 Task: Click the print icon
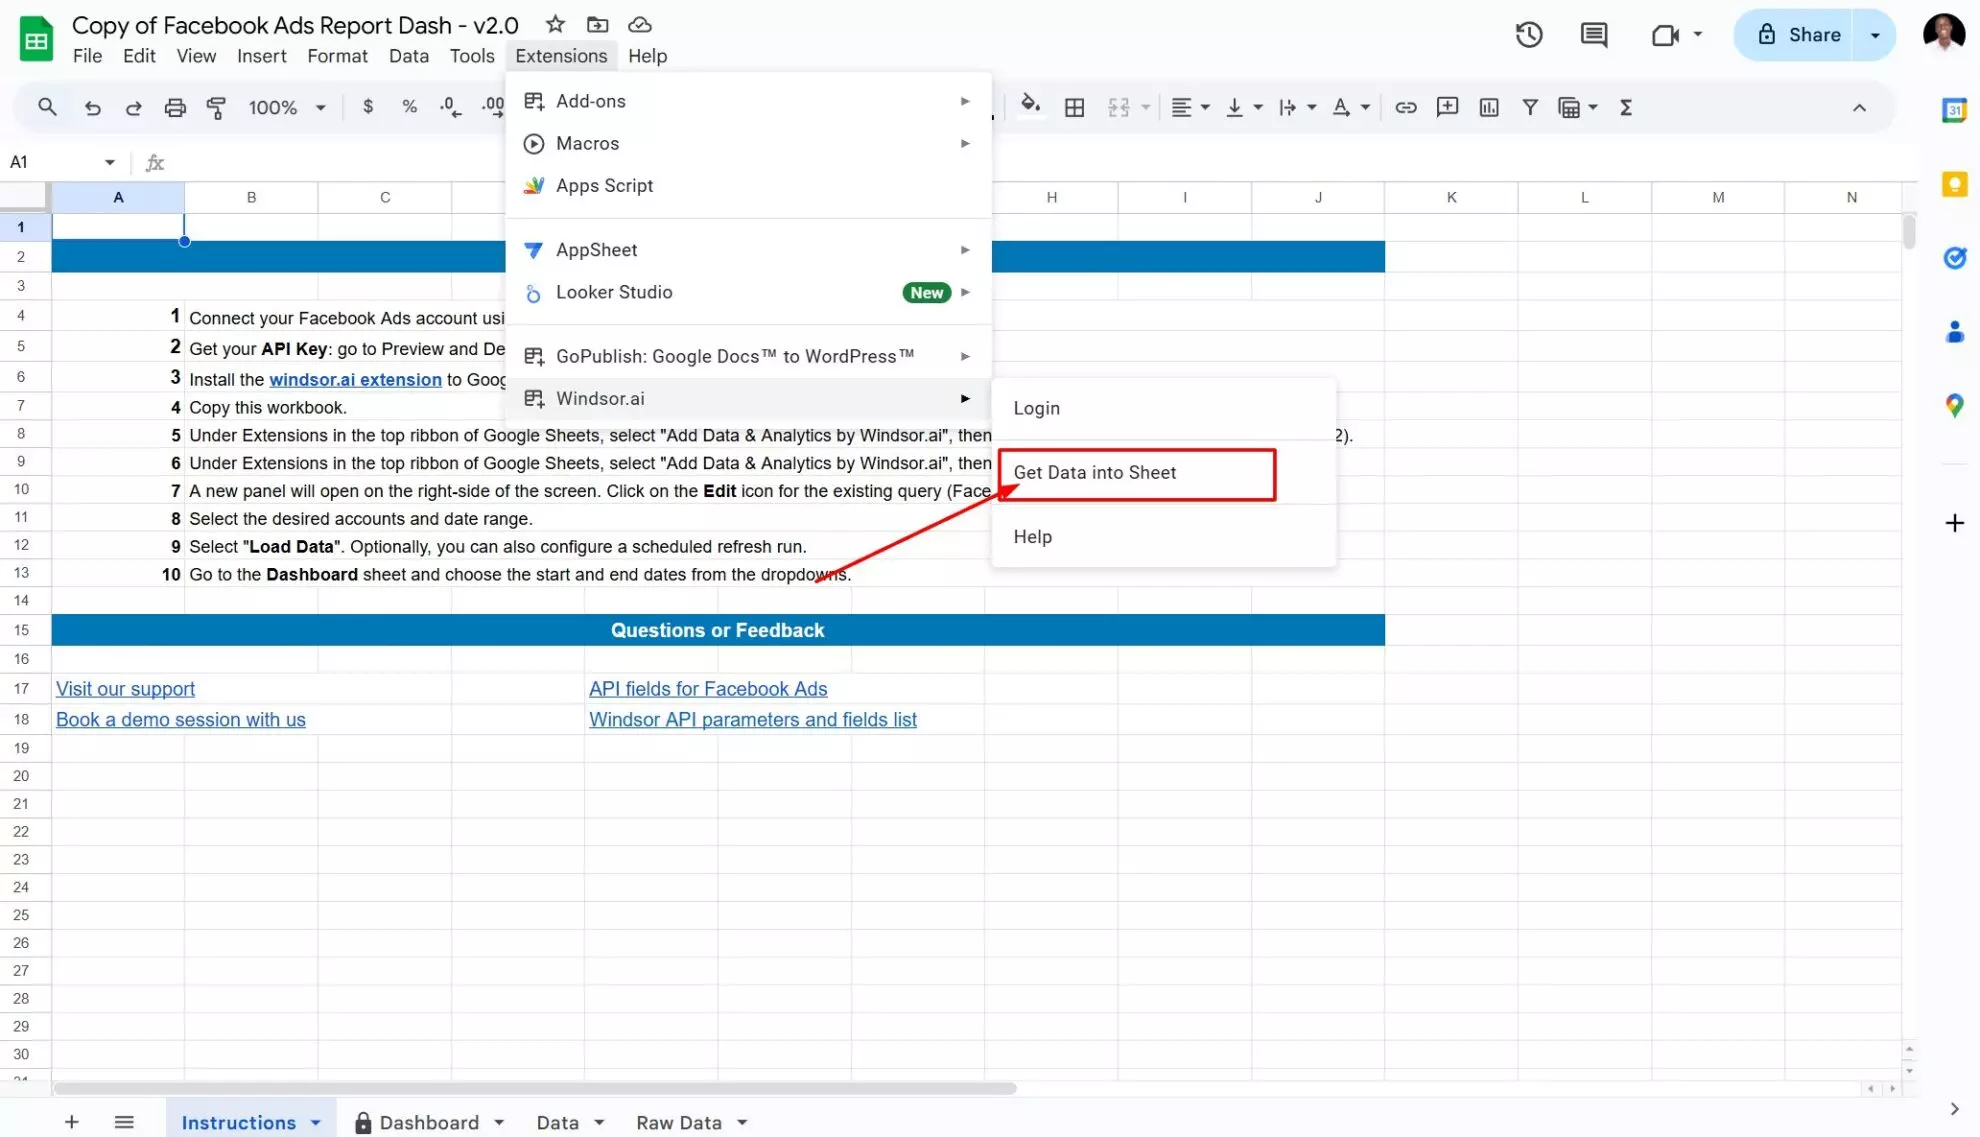click(175, 108)
